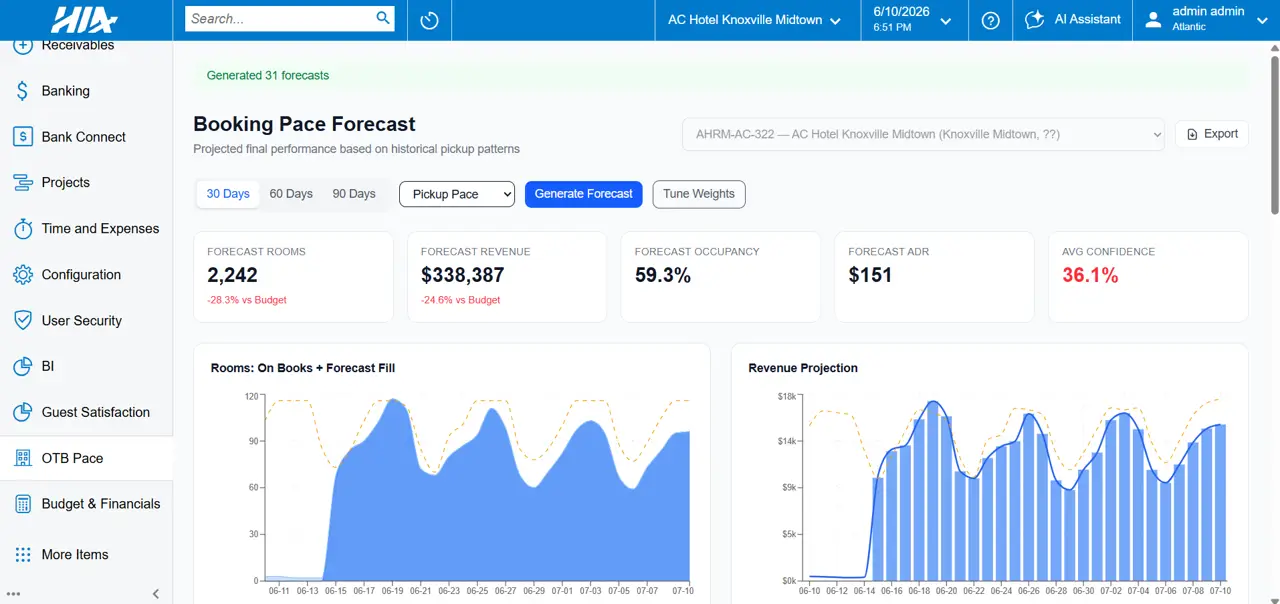
Task: Click the Projects icon in sidebar
Action: click(23, 183)
